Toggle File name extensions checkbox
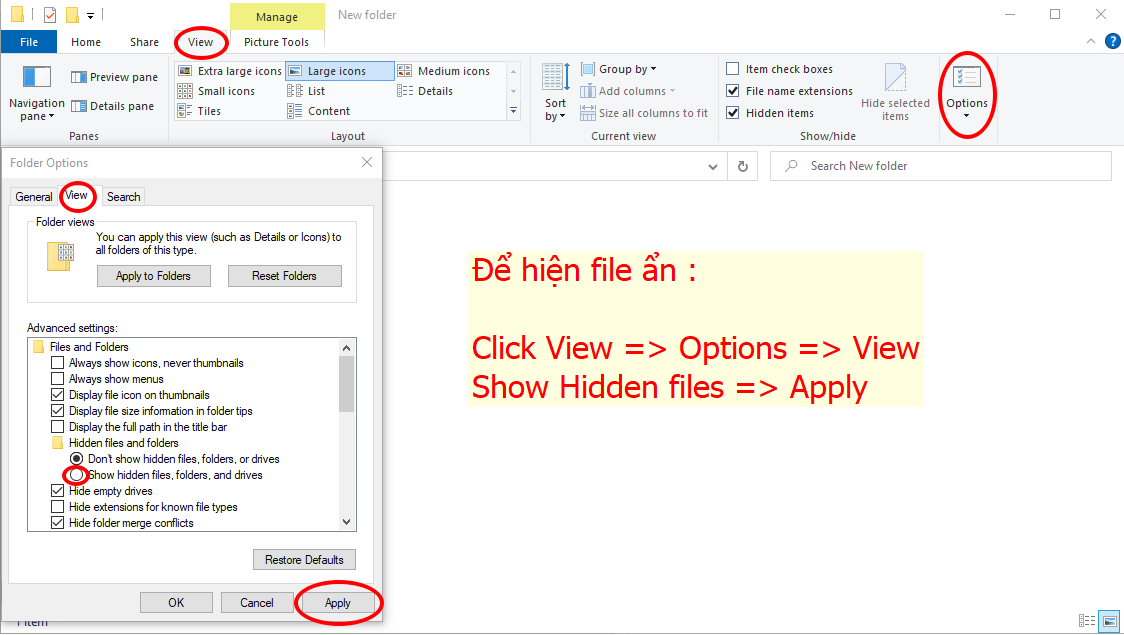Screen dimensions: 1124x635 733,91
